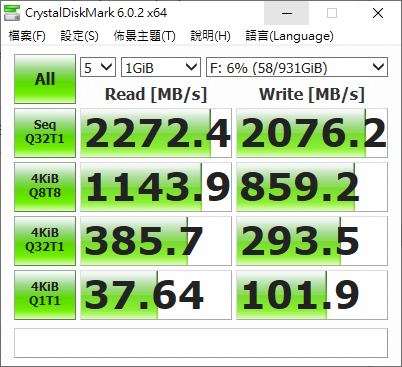
Task: Click the empty comment field at bottom
Action: [201, 343]
